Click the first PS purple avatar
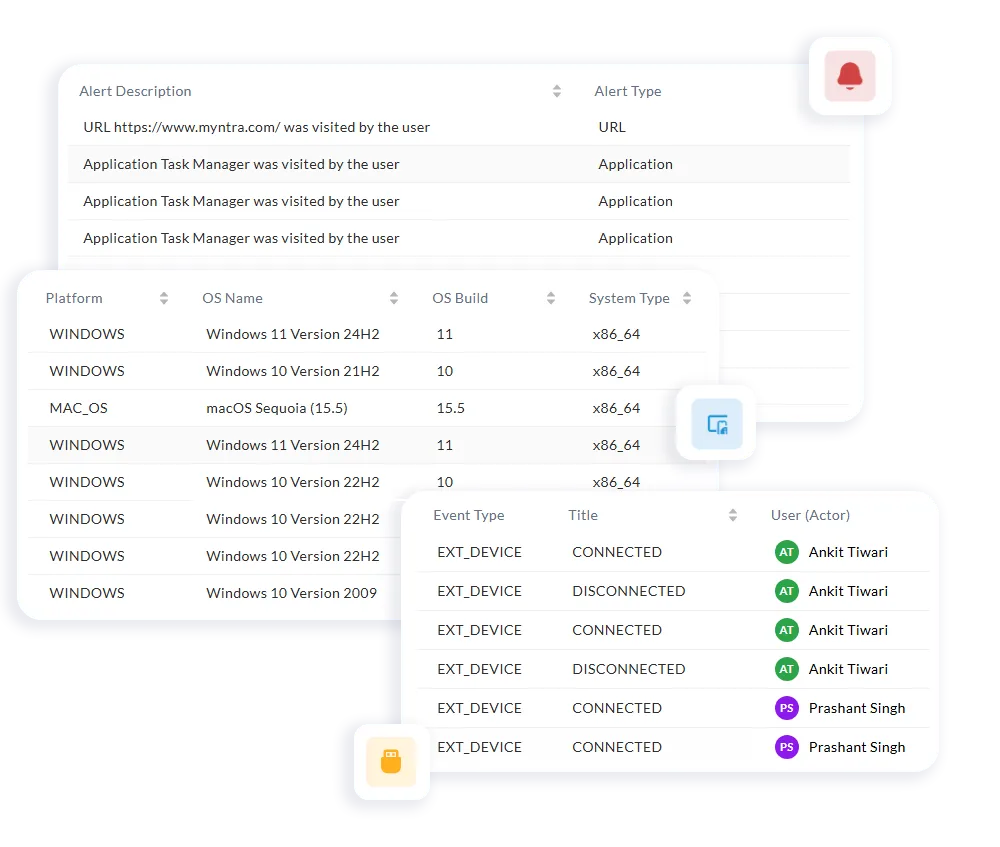This screenshot has width=1000, height=847. coord(786,708)
